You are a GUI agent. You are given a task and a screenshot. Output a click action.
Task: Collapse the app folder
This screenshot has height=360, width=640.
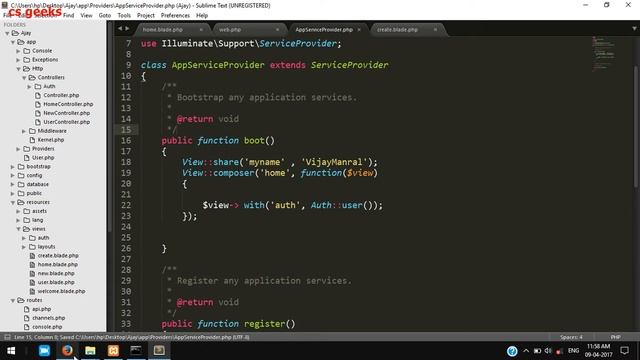point(13,42)
